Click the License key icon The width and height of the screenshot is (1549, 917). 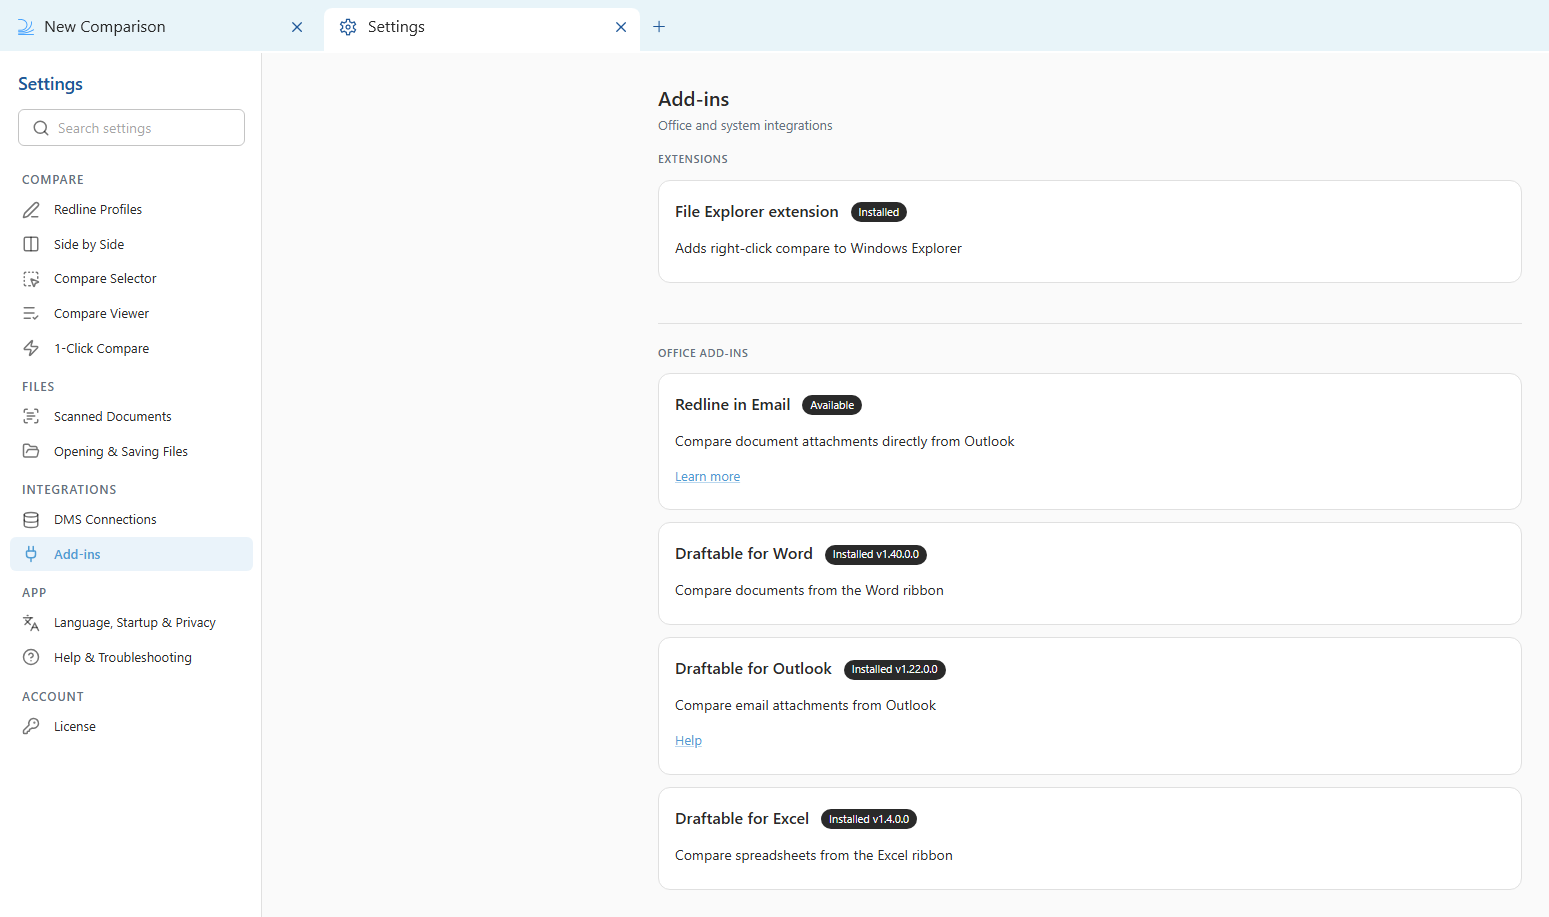coord(31,727)
